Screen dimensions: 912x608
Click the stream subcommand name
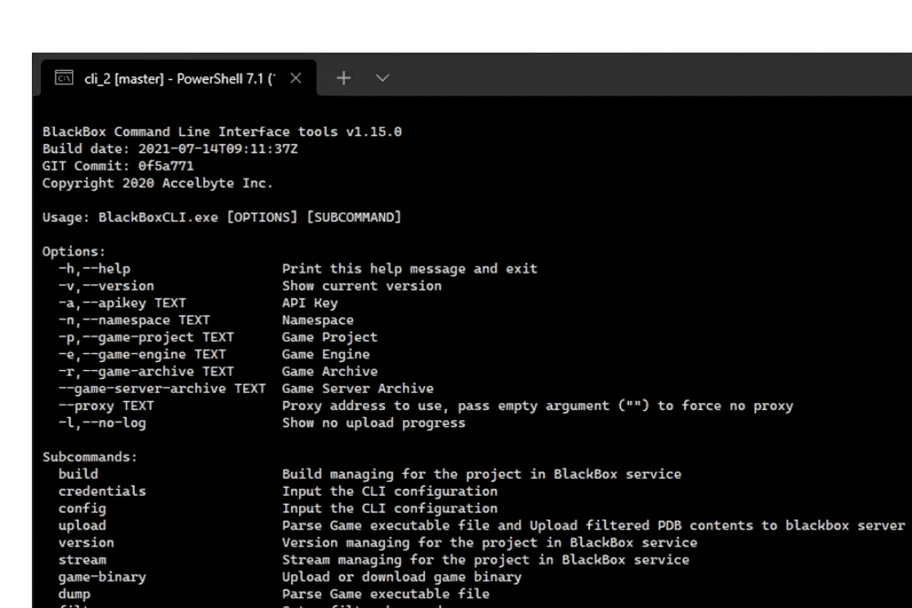point(82,560)
